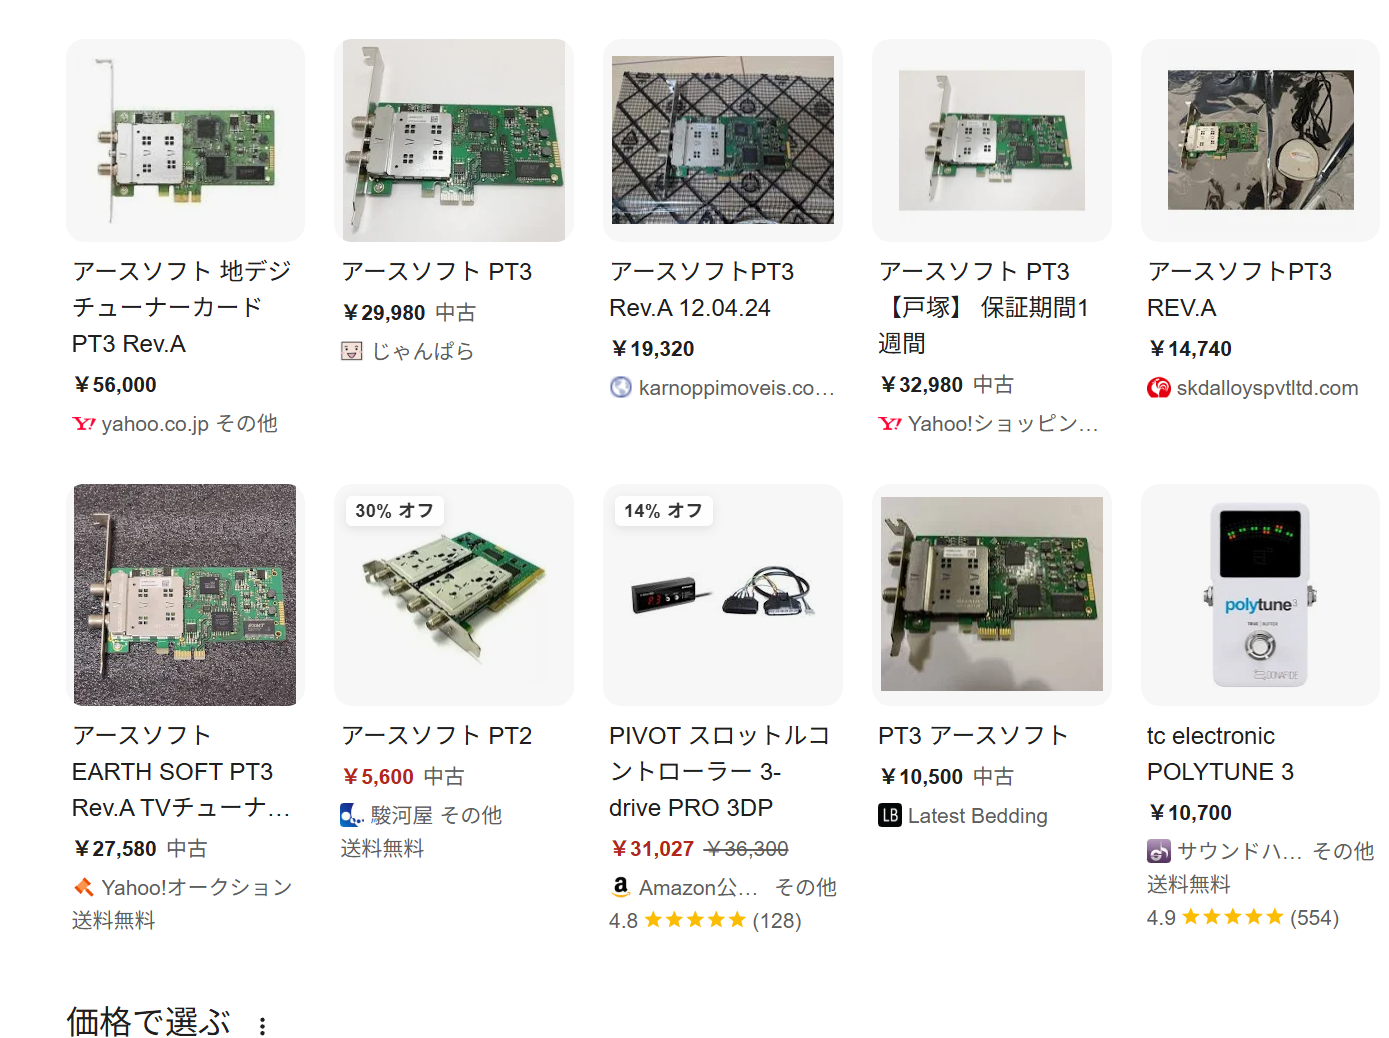Click the アースソフト PT2 product thumbnail
1389x1038 pixels.
pos(454,595)
